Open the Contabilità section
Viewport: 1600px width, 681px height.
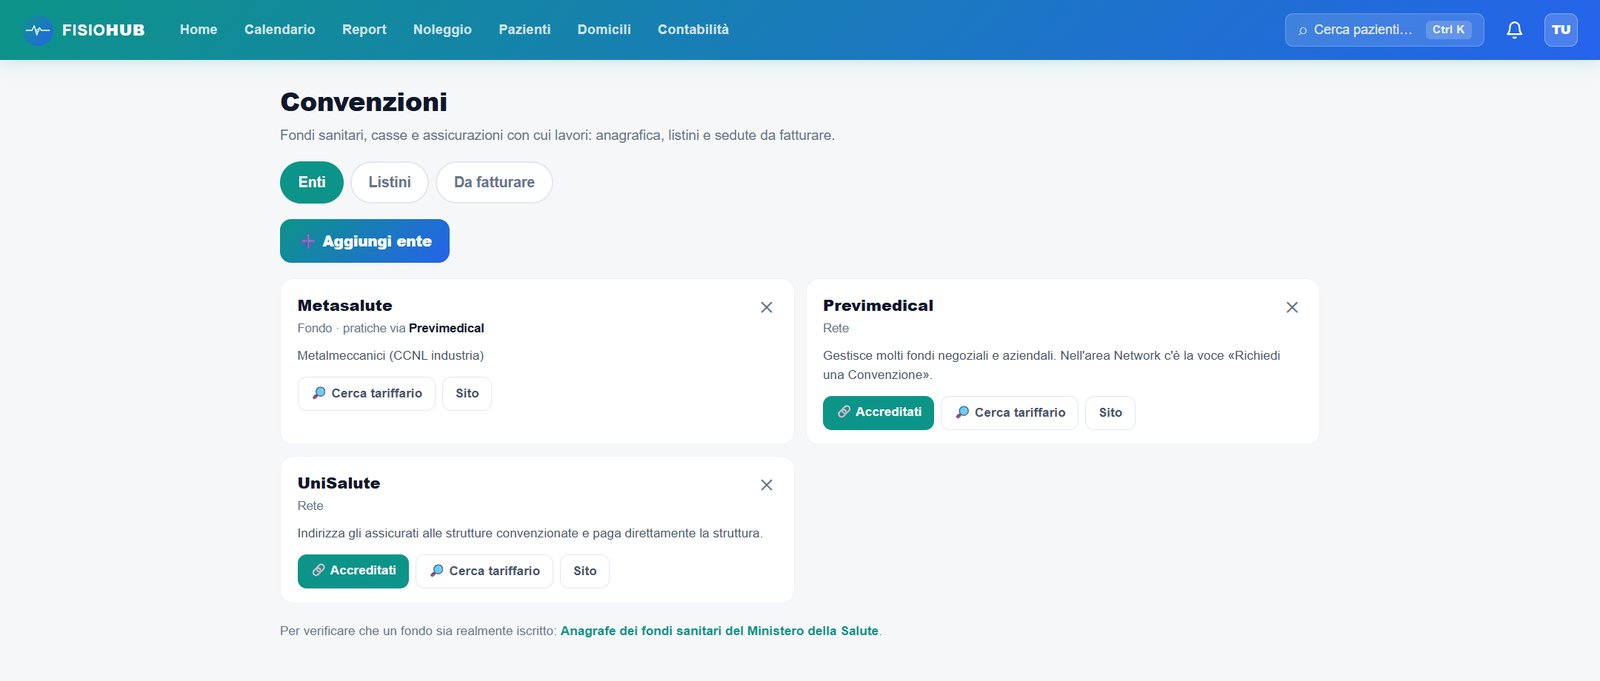[693, 30]
